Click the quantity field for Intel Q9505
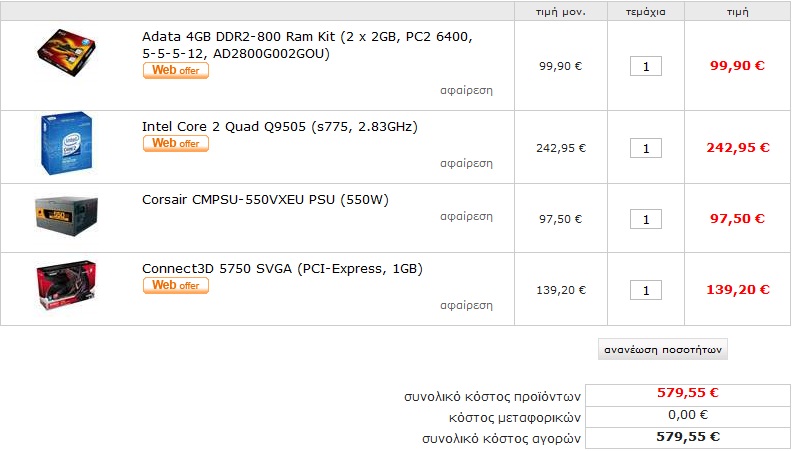 click(x=646, y=148)
